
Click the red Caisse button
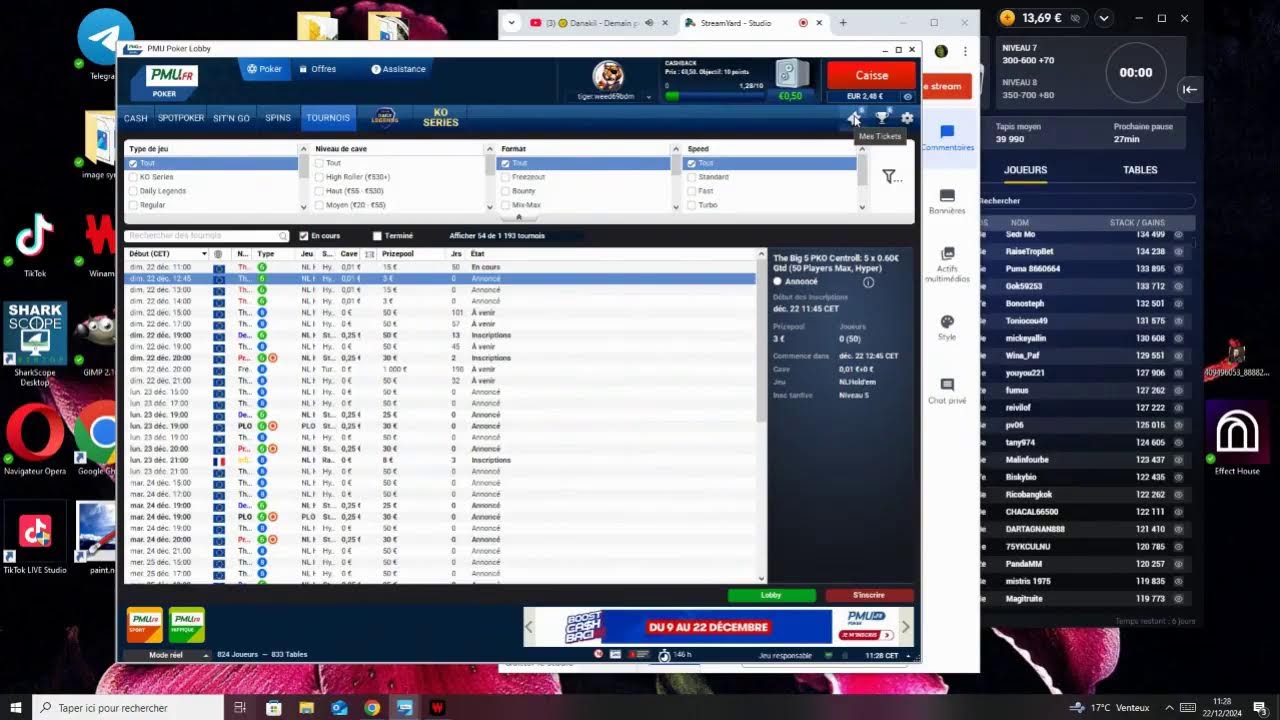point(871,75)
